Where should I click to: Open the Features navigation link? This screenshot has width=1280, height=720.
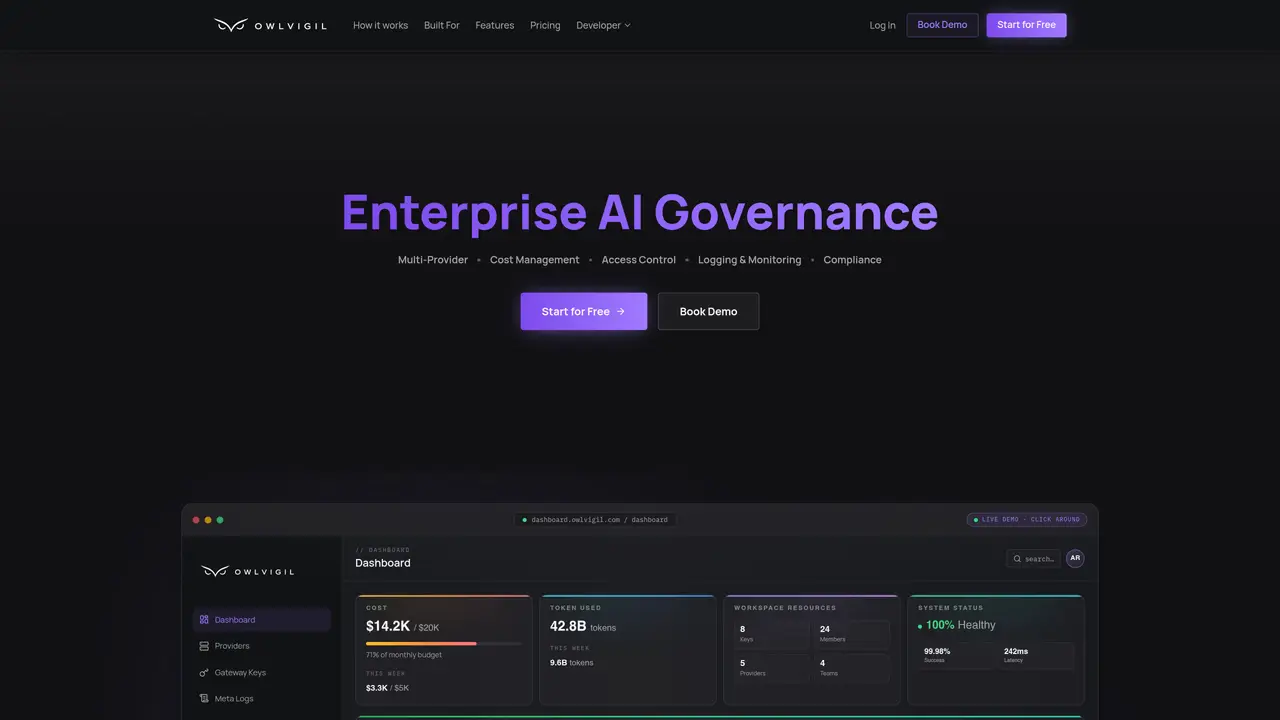click(494, 25)
